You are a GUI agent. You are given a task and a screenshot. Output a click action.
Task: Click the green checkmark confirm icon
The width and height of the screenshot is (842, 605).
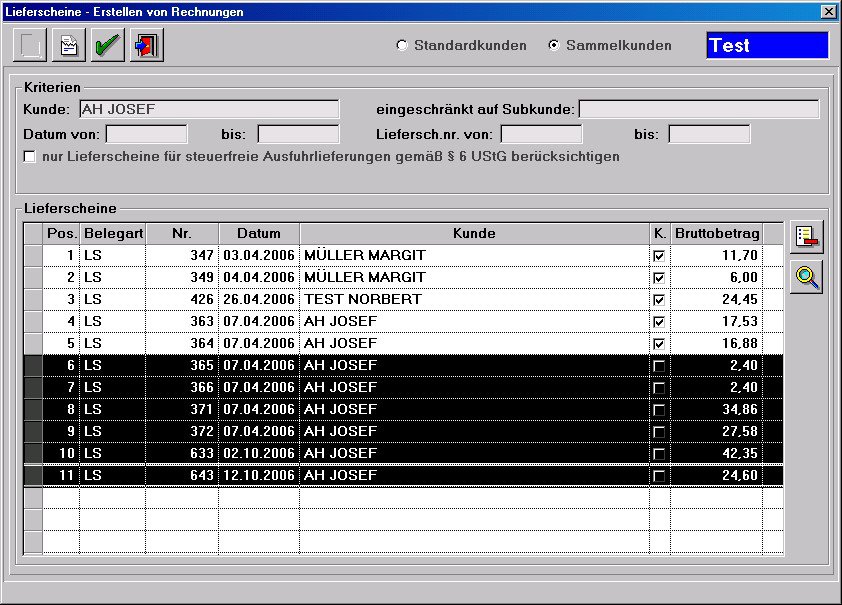(107, 44)
